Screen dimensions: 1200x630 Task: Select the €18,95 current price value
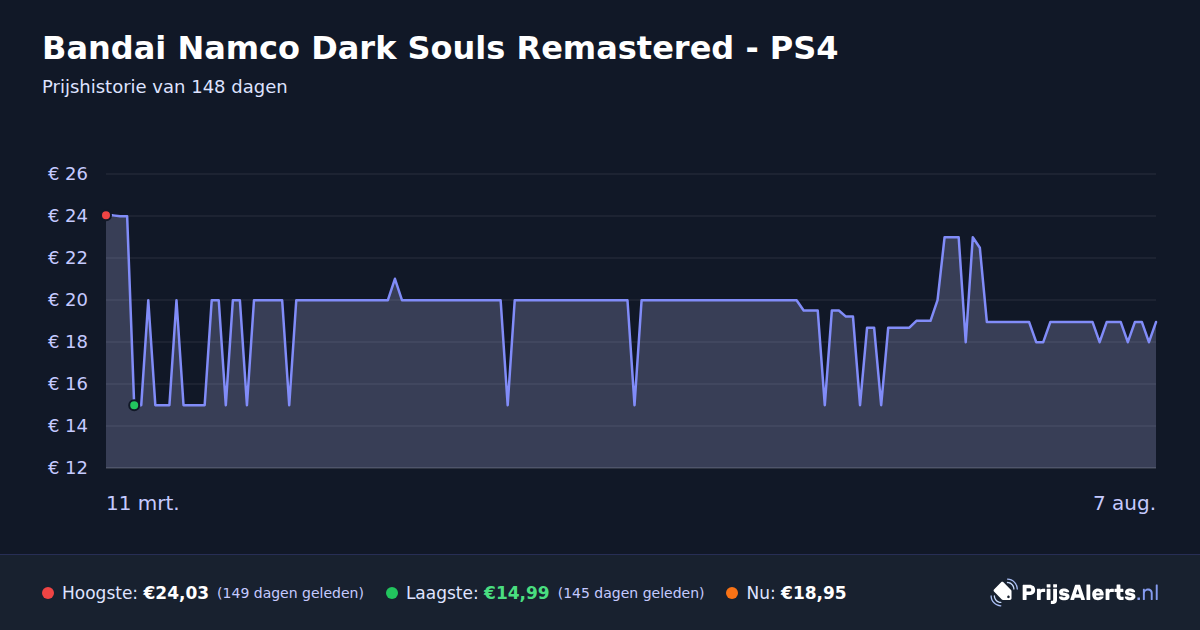pos(813,593)
